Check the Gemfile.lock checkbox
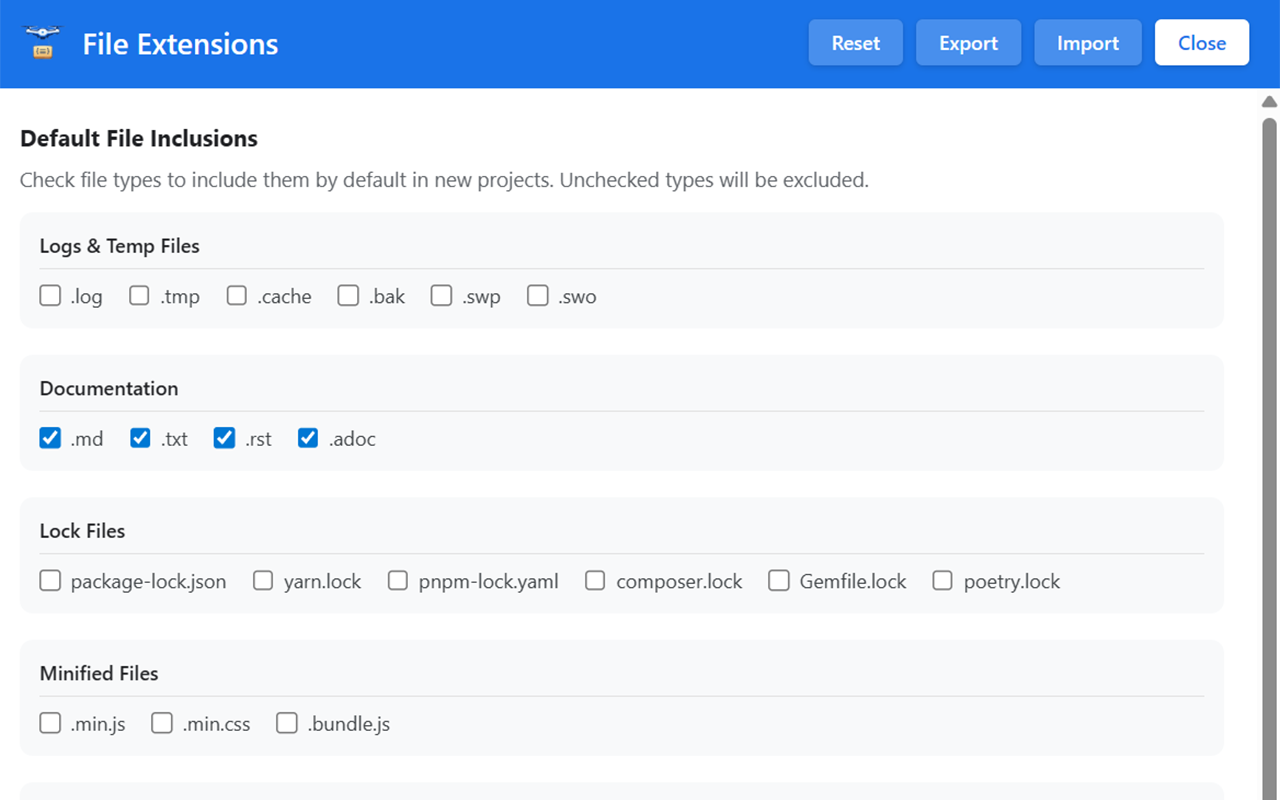The image size is (1280, 800). [x=778, y=580]
